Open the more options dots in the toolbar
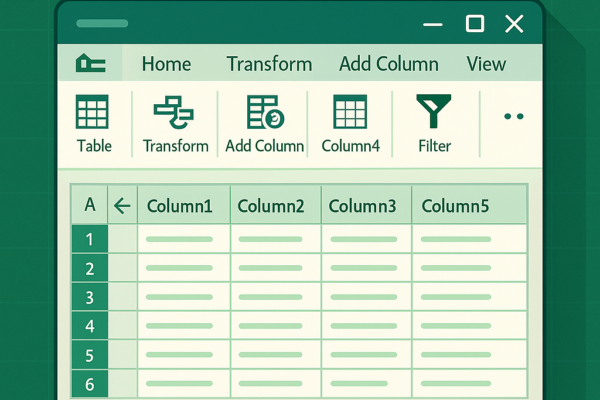Screen dimensions: 600x400 coord(514,116)
